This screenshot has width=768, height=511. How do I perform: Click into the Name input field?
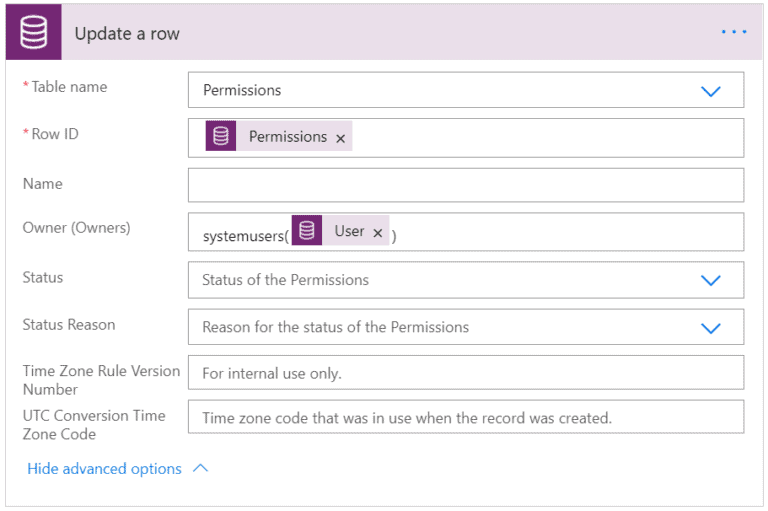tap(465, 185)
